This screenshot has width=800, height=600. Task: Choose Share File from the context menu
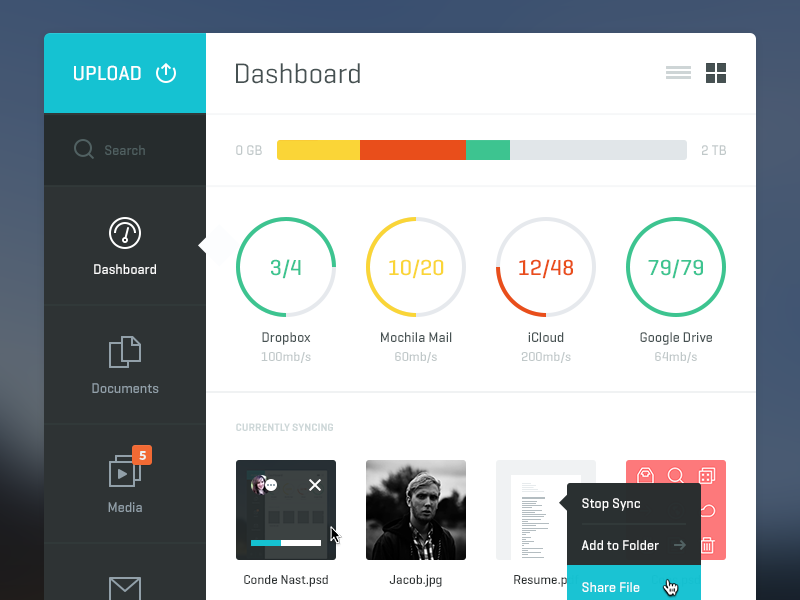click(634, 583)
